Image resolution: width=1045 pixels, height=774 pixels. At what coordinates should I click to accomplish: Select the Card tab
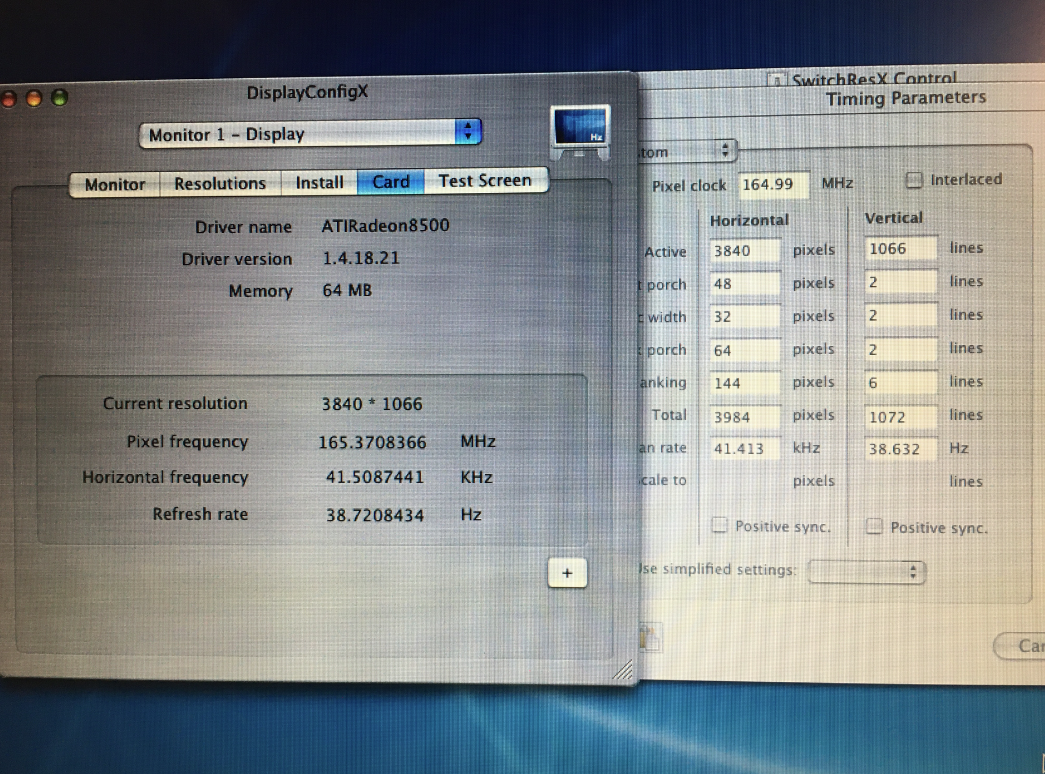[x=391, y=181]
